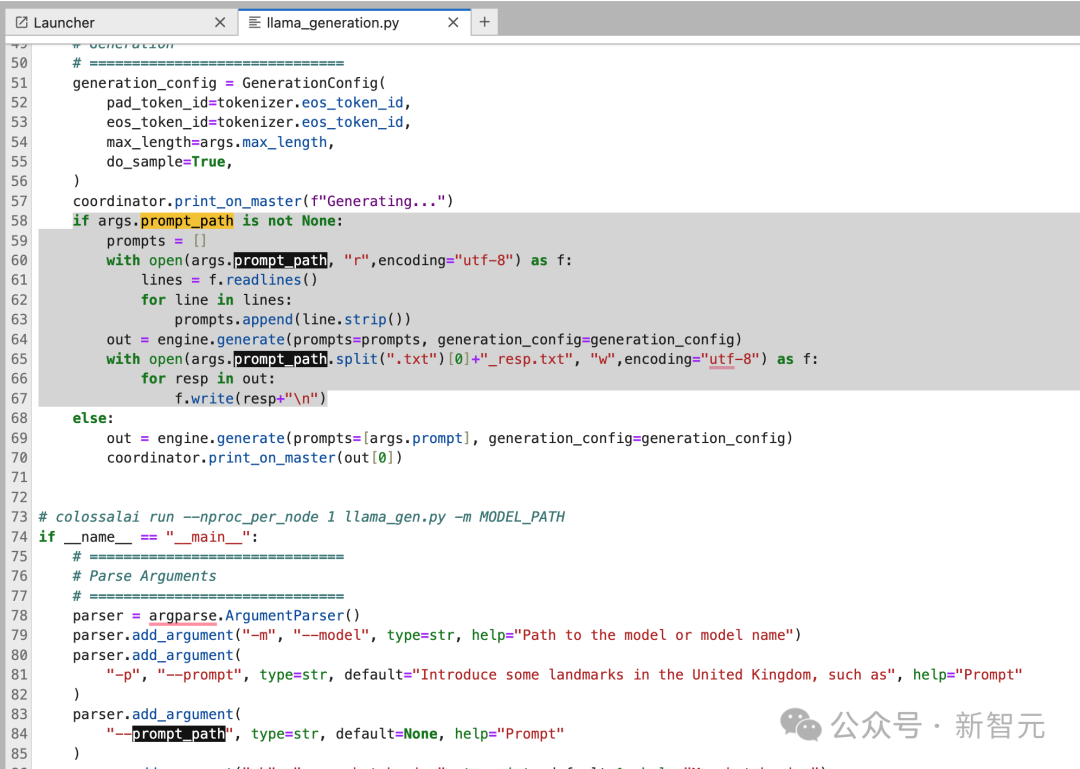The height and width of the screenshot is (769, 1080).
Task: Click the selected prompt_path on line 65
Action: [280, 359]
